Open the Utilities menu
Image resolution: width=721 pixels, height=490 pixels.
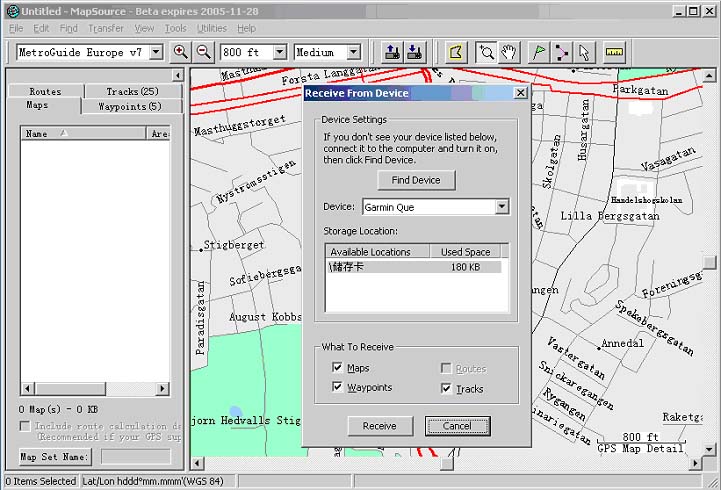coord(212,28)
